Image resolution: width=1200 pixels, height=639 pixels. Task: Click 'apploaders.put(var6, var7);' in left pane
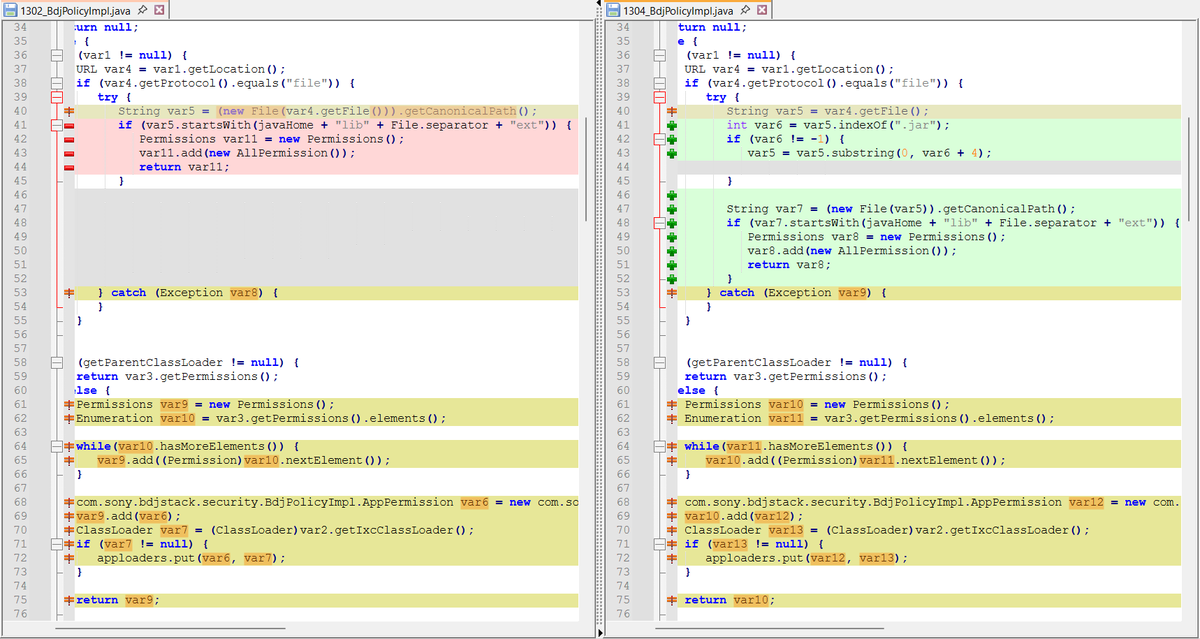tap(191, 558)
